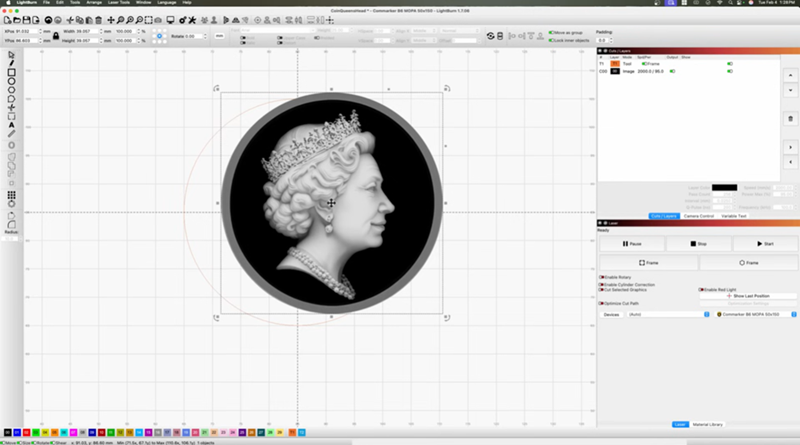Click the square Frame button
The height and width of the screenshot is (445, 800).
click(x=648, y=263)
